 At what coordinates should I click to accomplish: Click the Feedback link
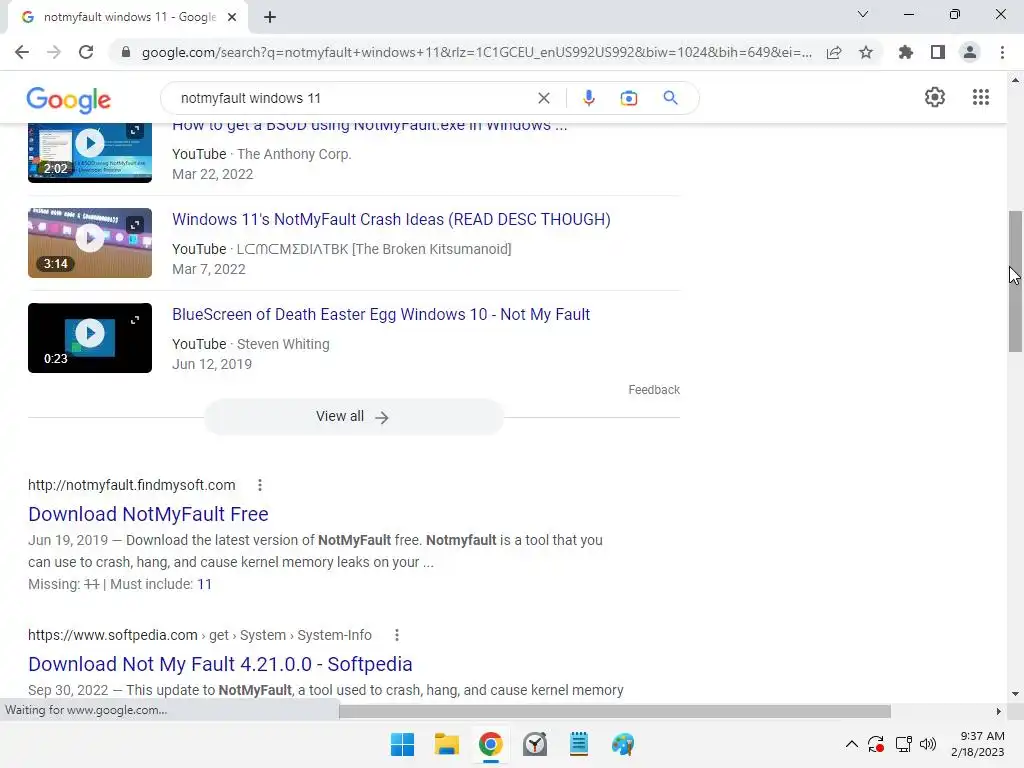coord(654,390)
